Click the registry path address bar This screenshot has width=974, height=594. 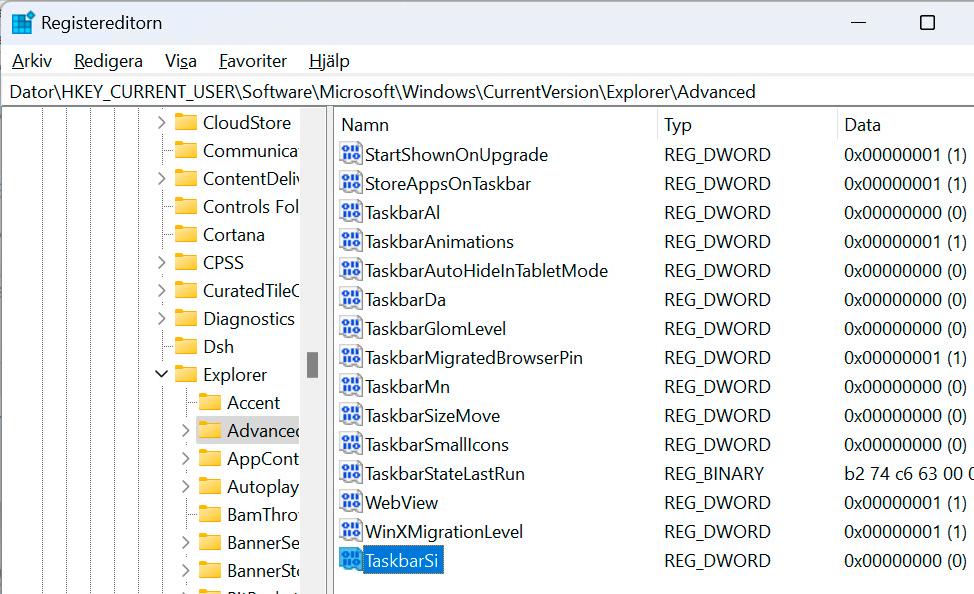point(487,92)
